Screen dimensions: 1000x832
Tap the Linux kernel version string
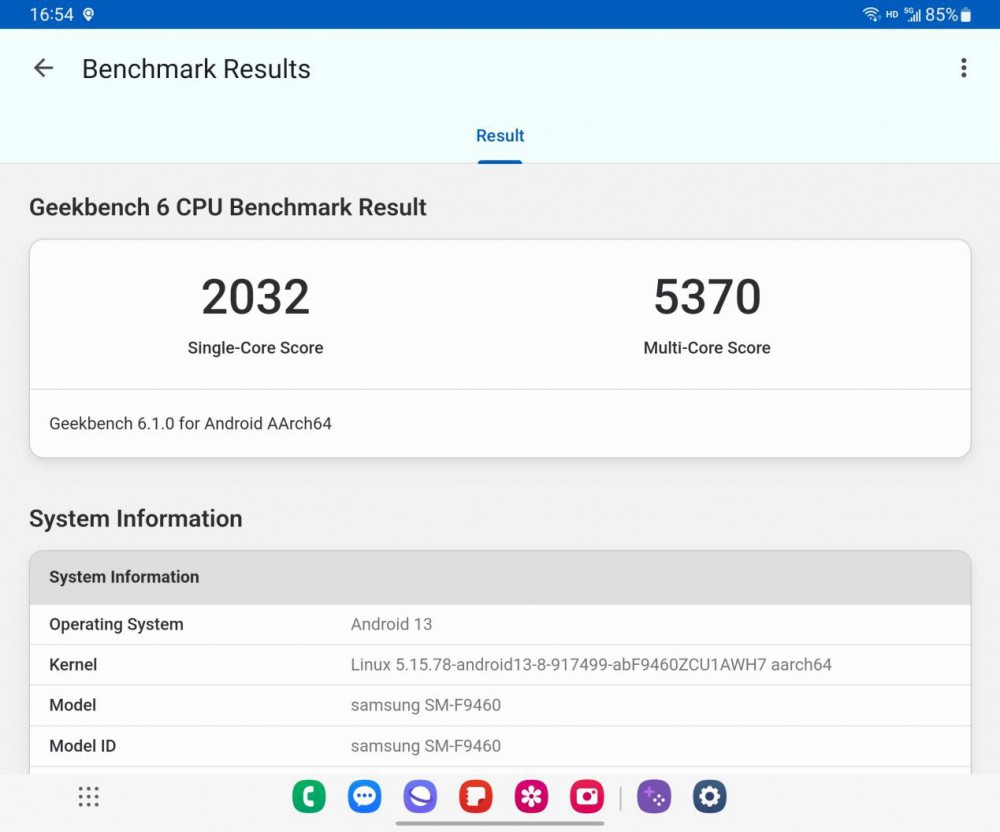591,664
